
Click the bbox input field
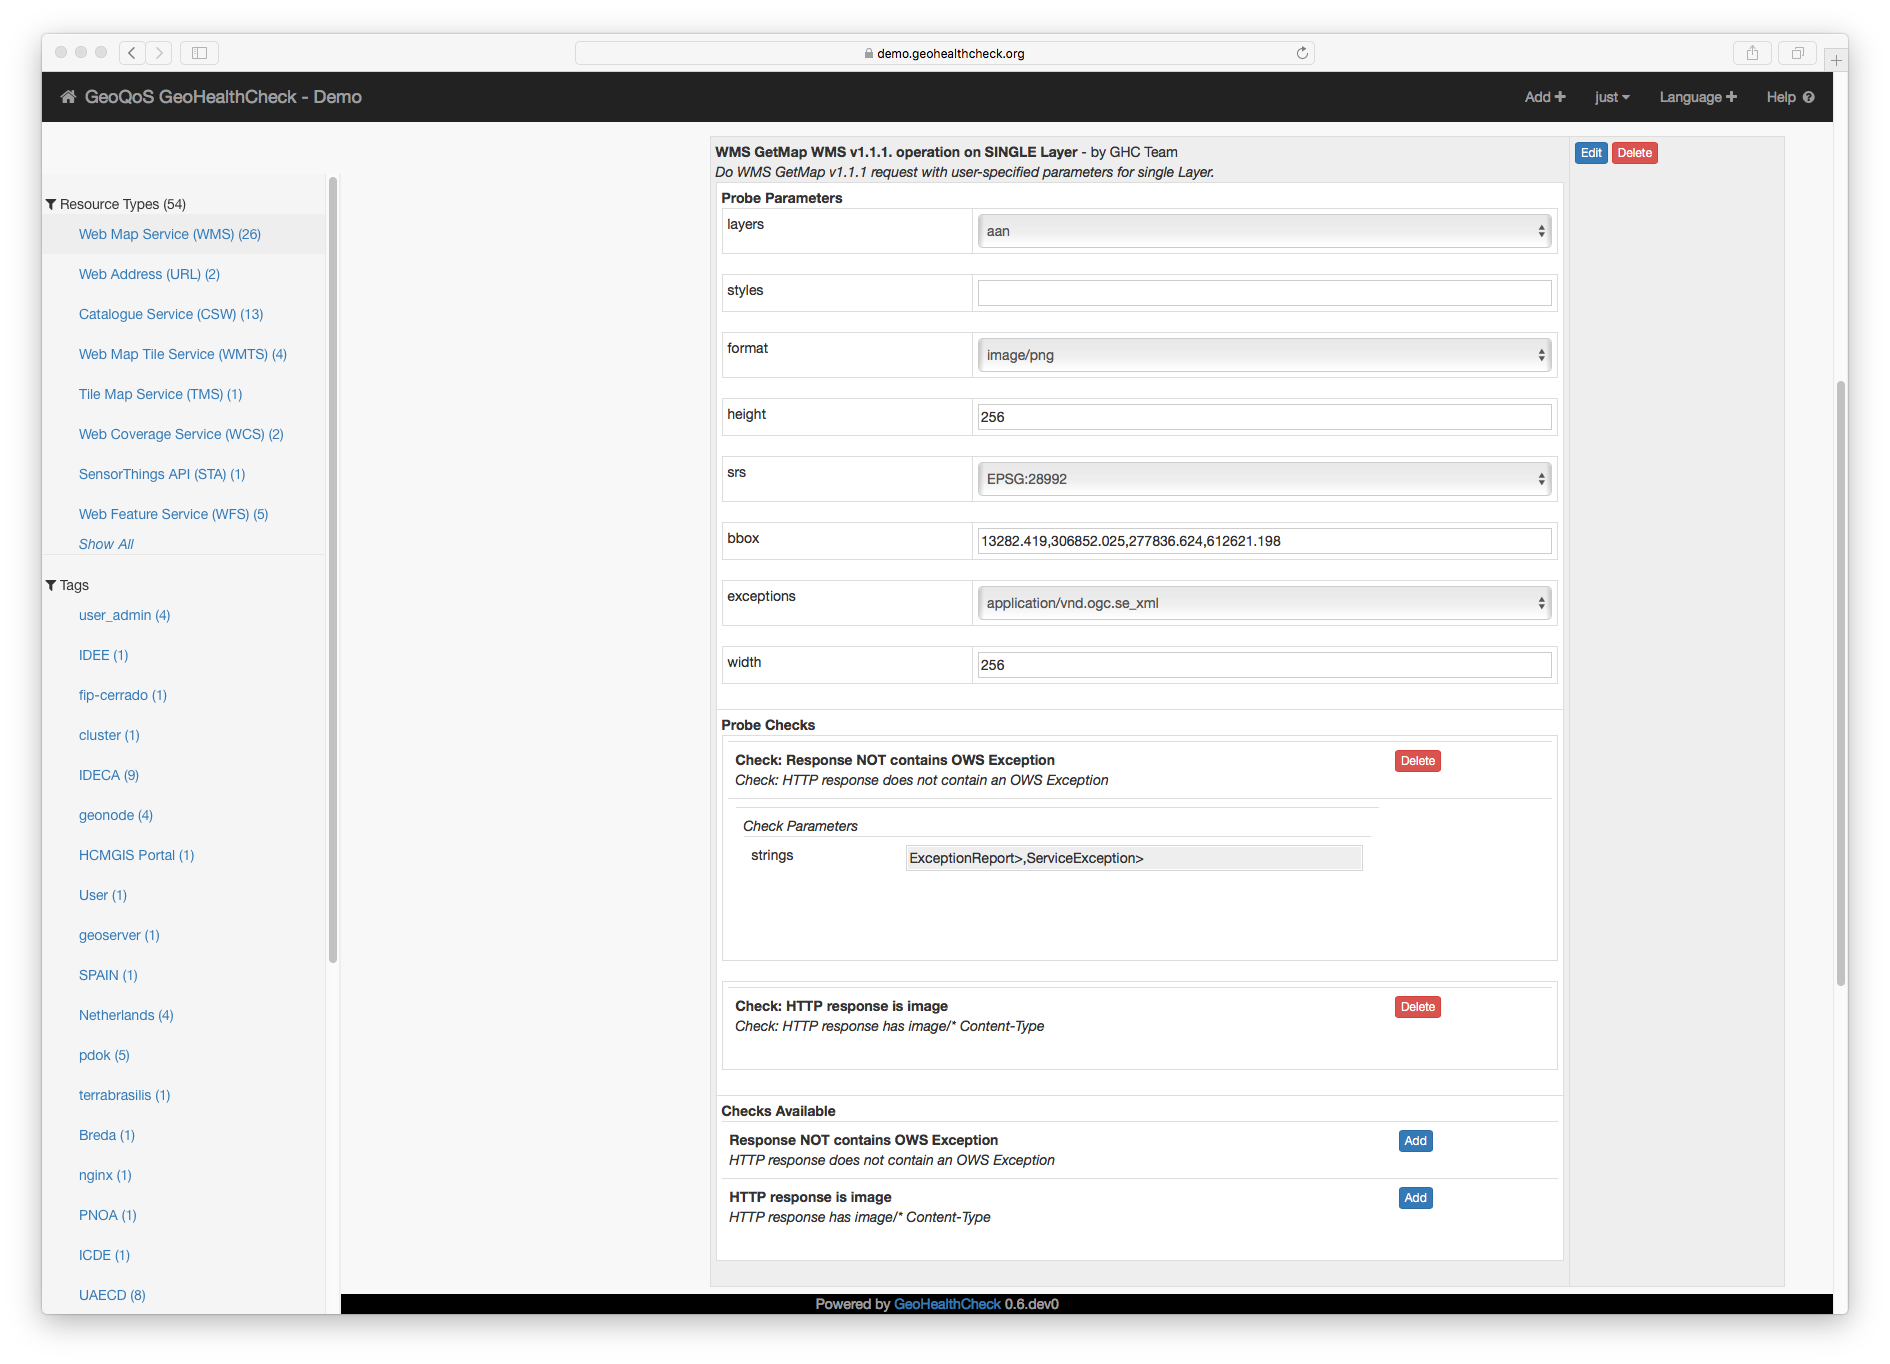pos(1264,541)
